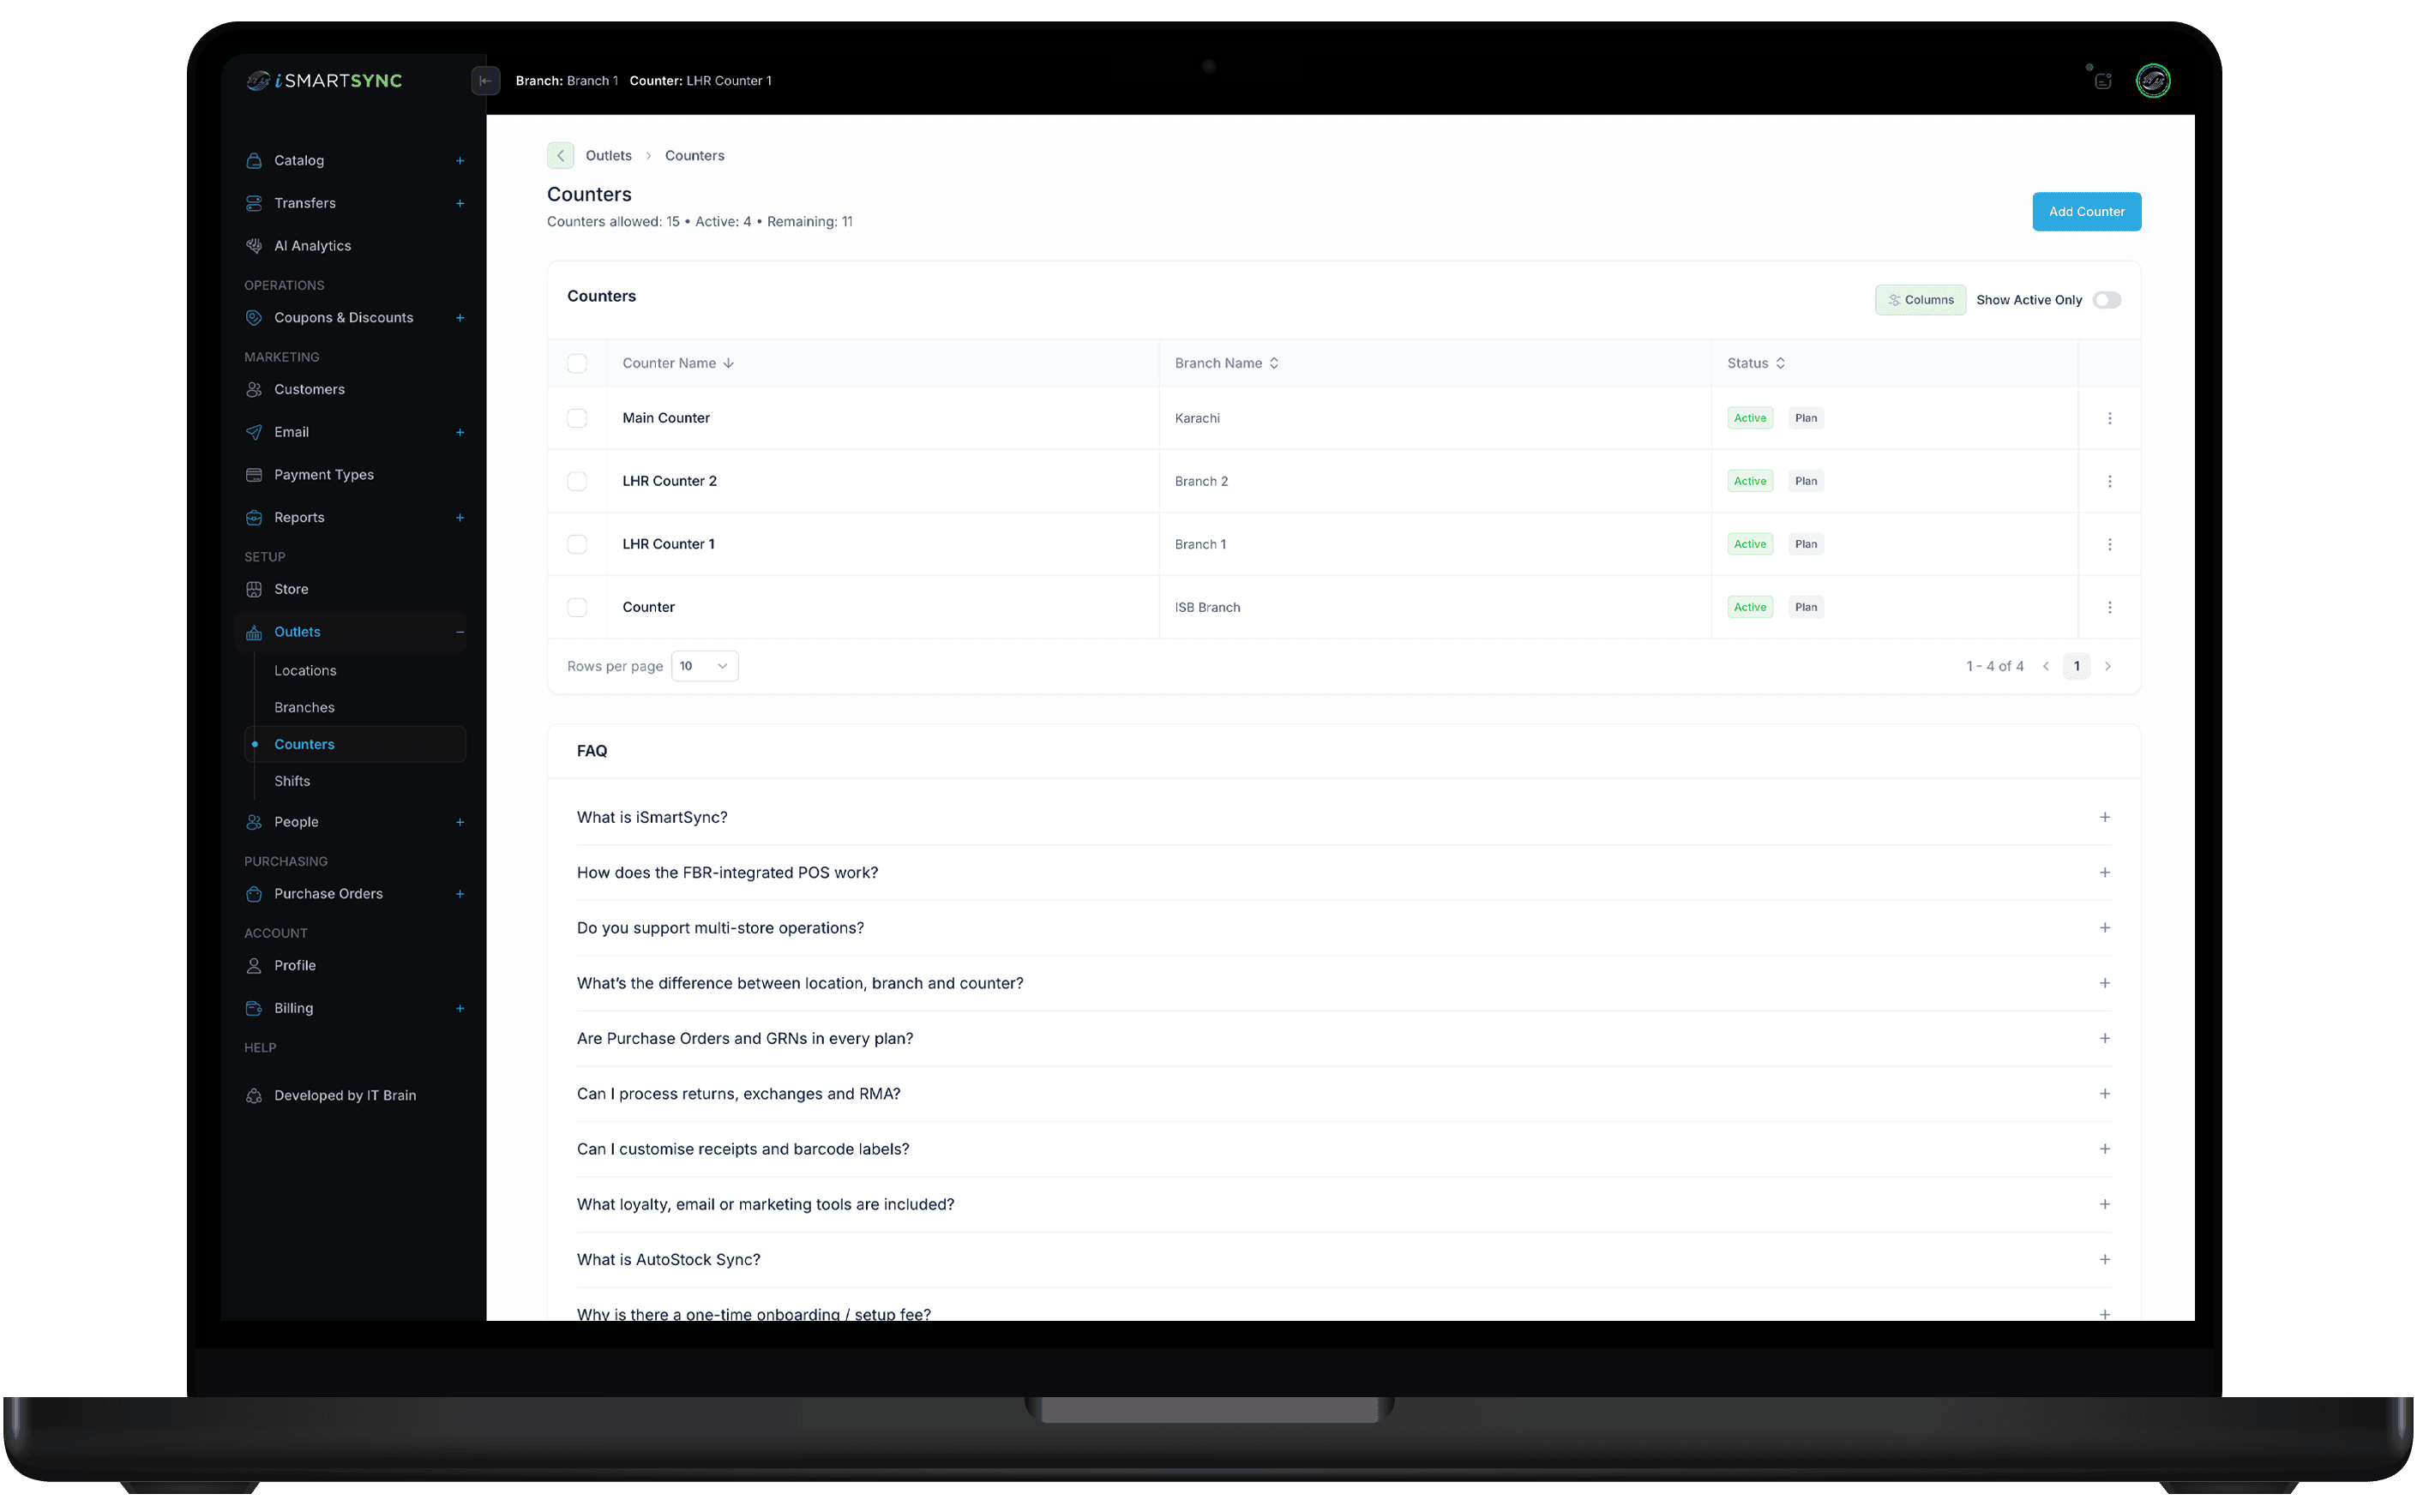Open row actions menu for Main Counter
This screenshot has height=1512, width=2429.
tap(2110, 418)
